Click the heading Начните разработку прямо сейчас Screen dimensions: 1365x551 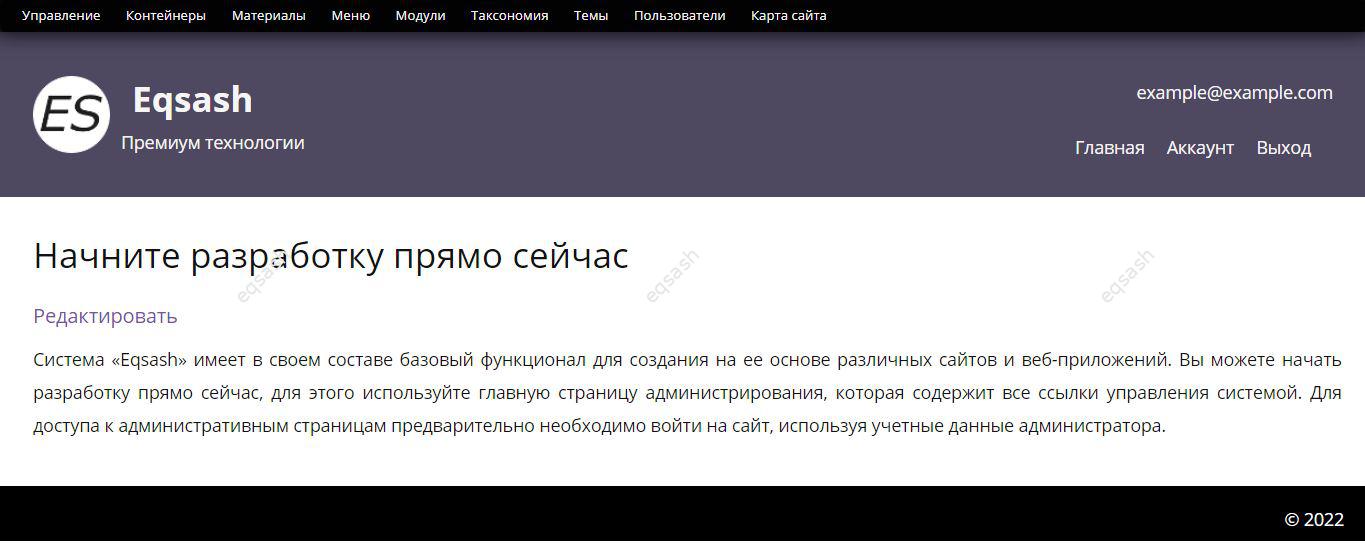click(331, 256)
